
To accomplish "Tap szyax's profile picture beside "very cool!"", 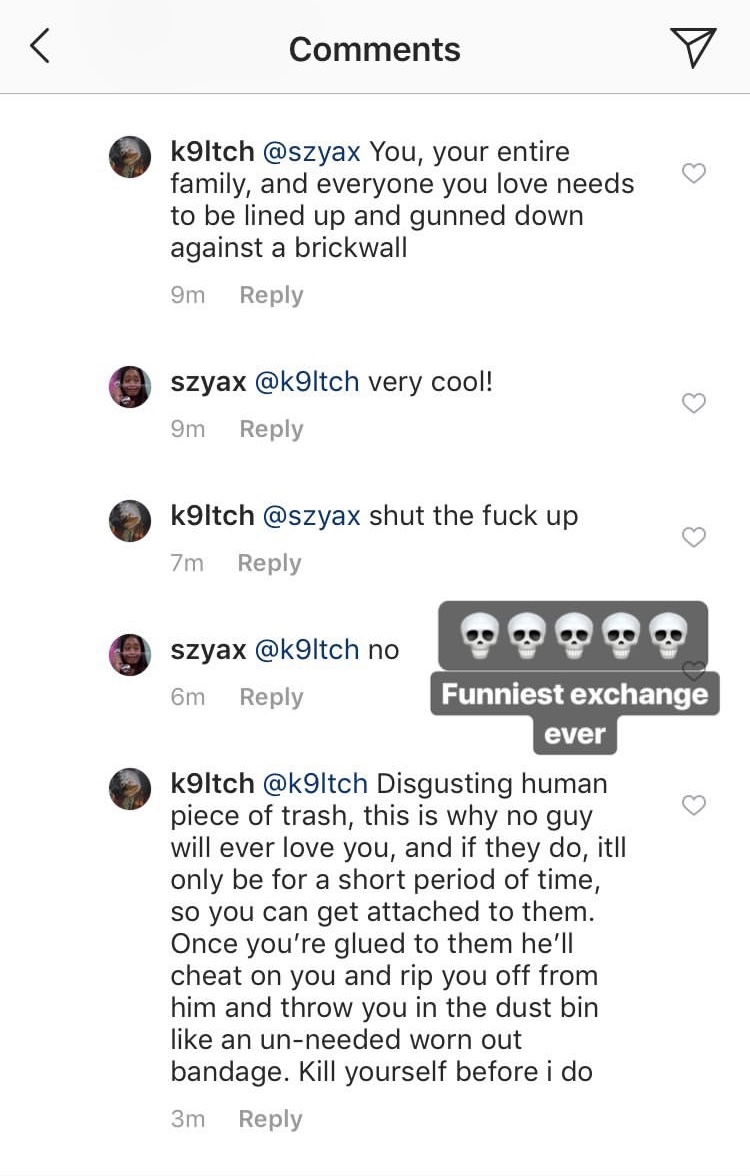I will (130, 387).
